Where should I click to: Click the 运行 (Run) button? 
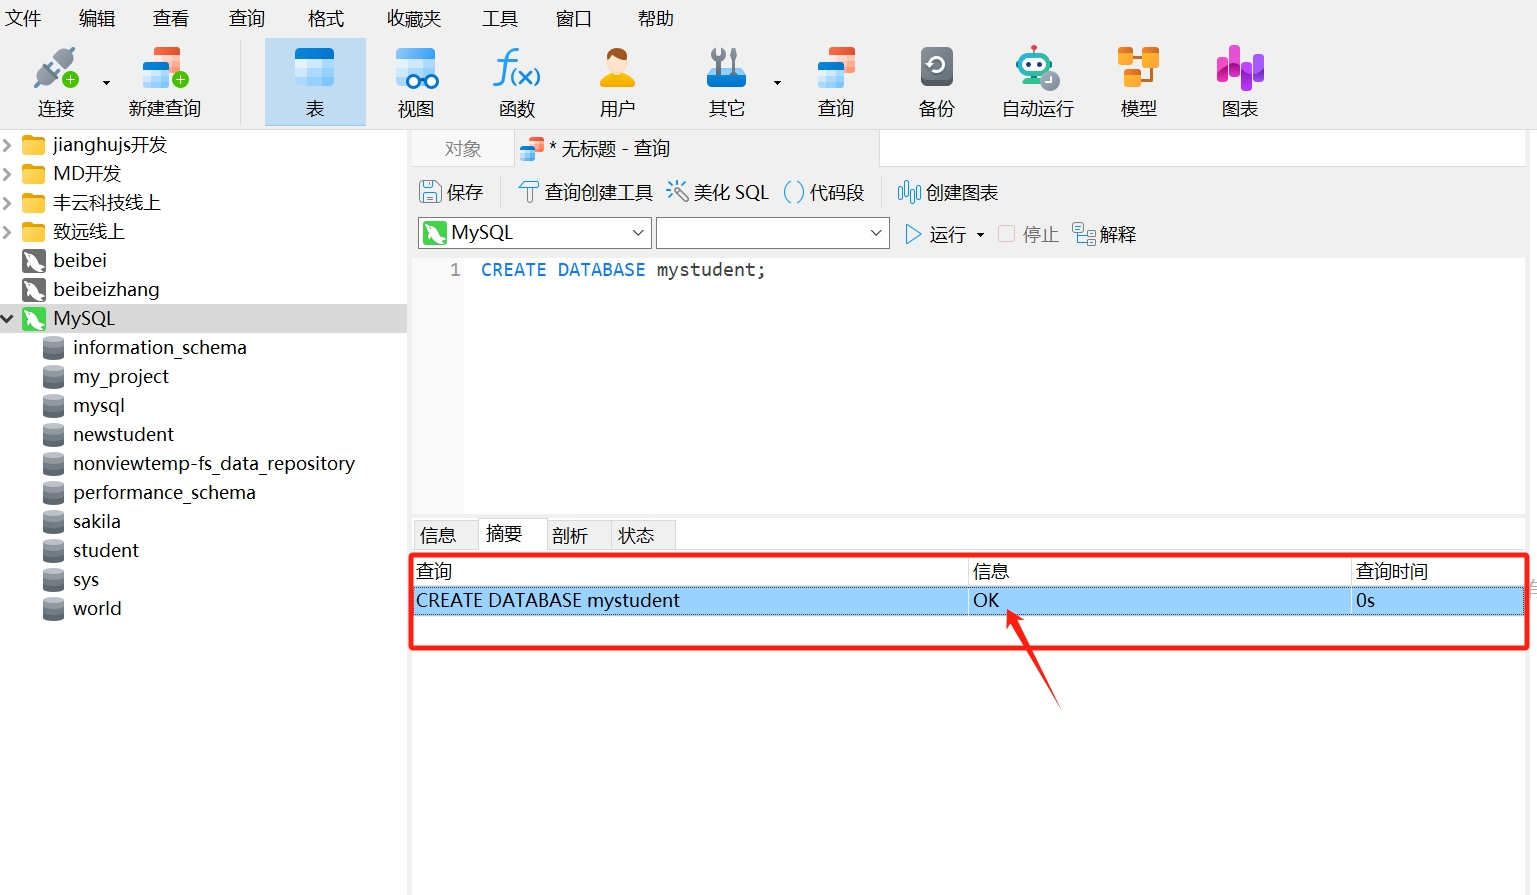[936, 234]
